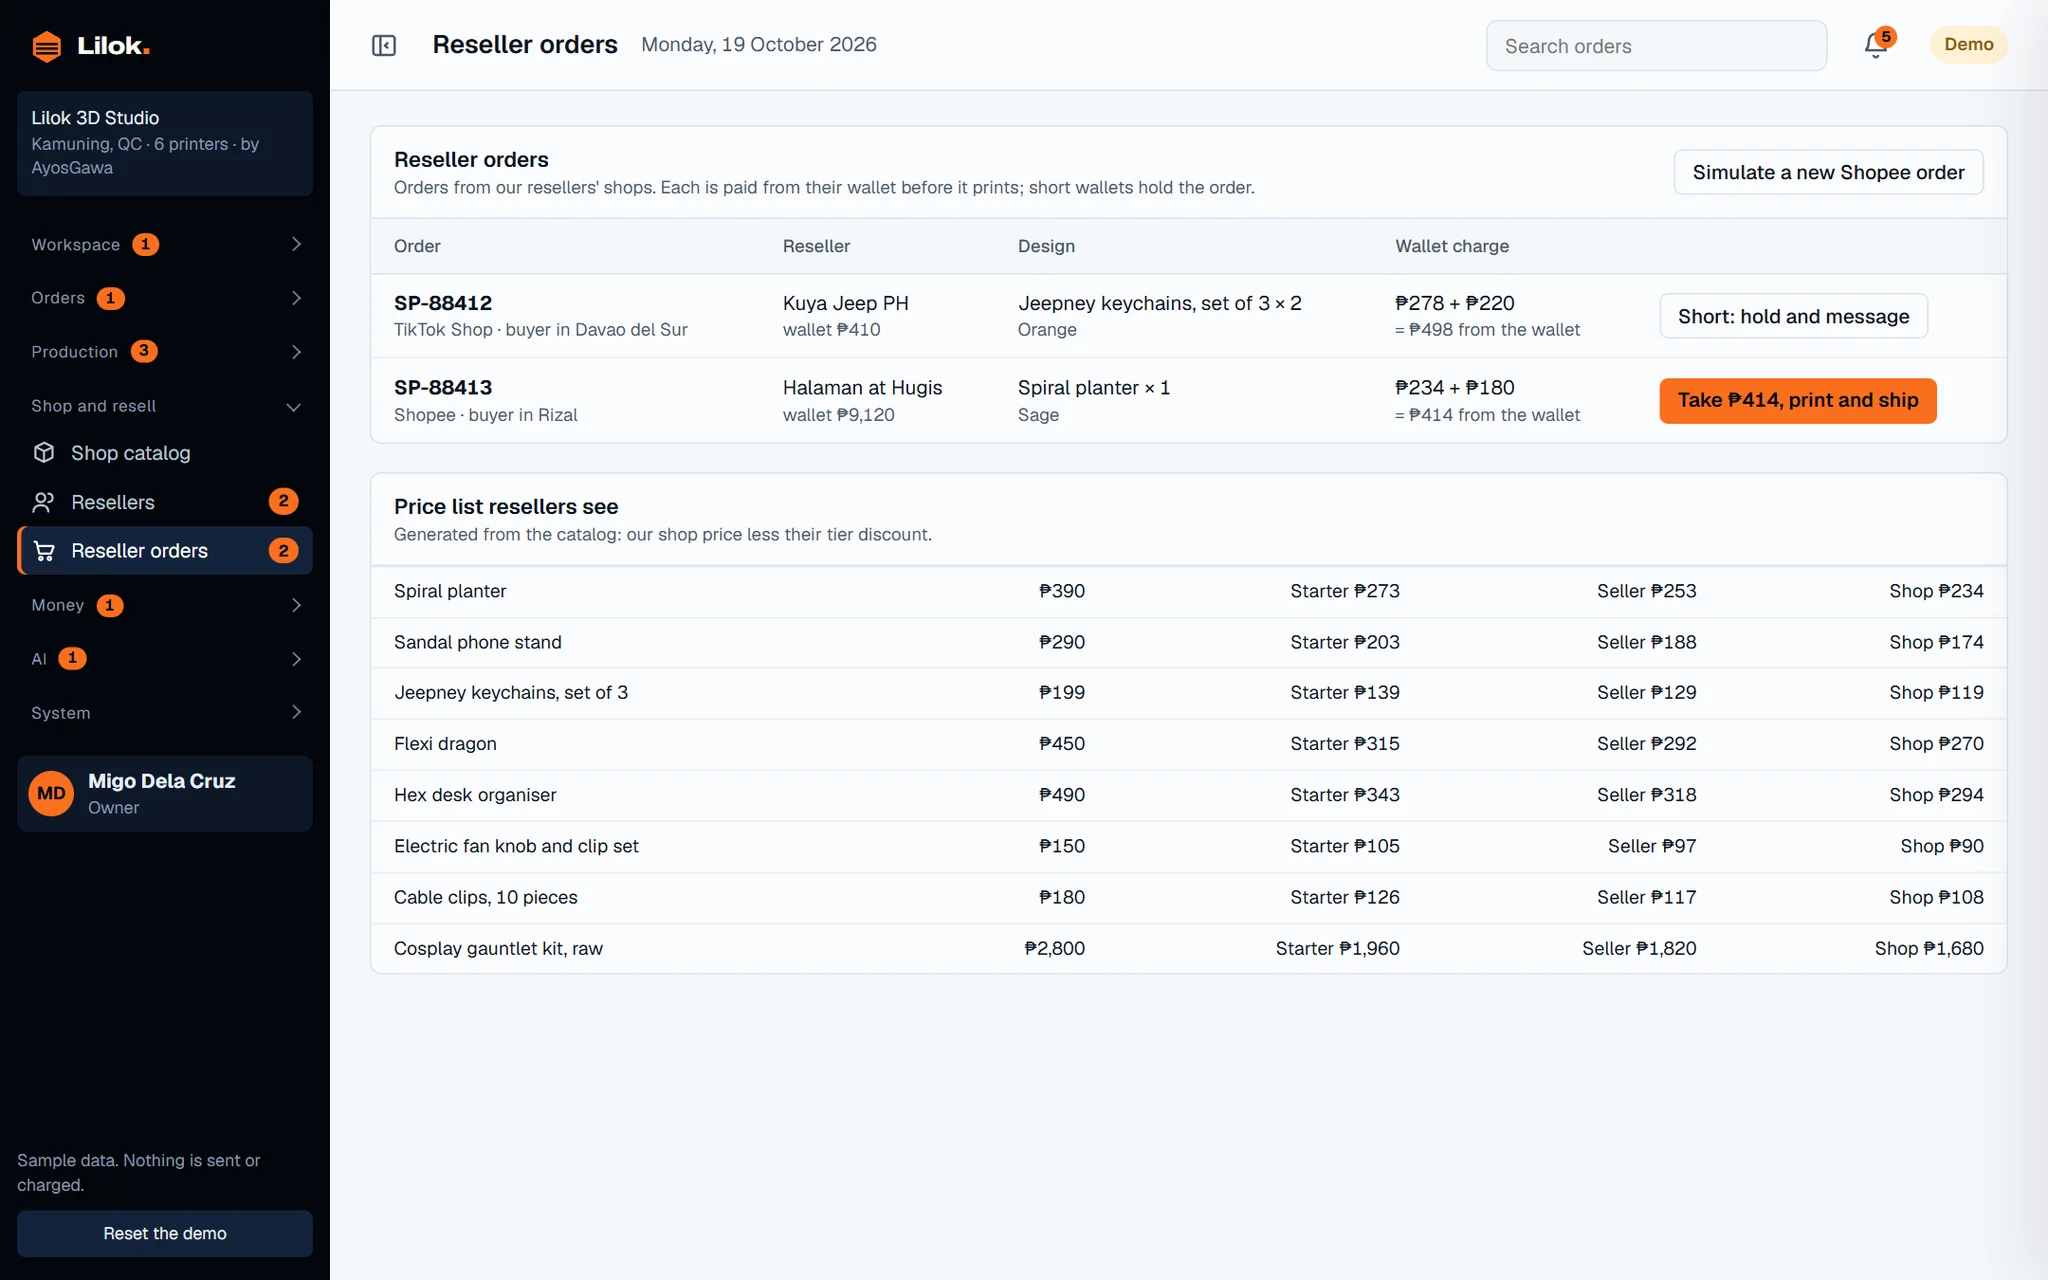Click Starter ₱1,960 price
This screenshot has width=2048, height=1280.
pyautogui.click(x=1337, y=948)
